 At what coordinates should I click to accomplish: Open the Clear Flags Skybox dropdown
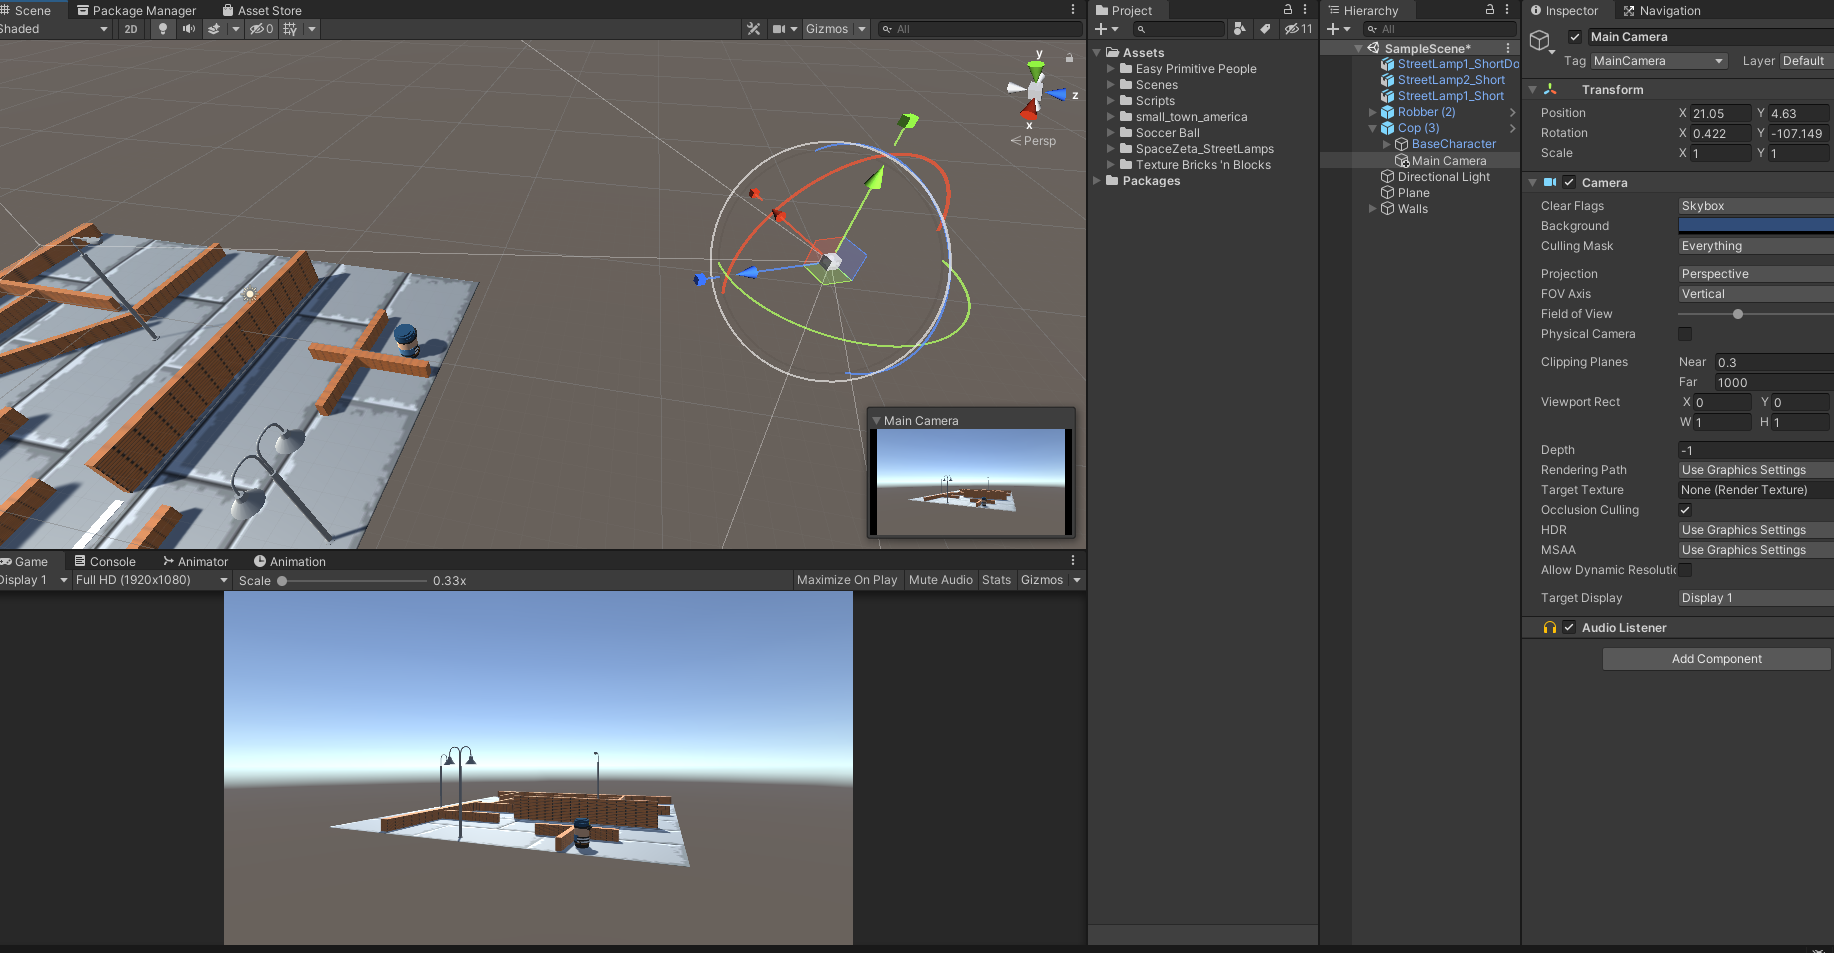click(x=1754, y=205)
